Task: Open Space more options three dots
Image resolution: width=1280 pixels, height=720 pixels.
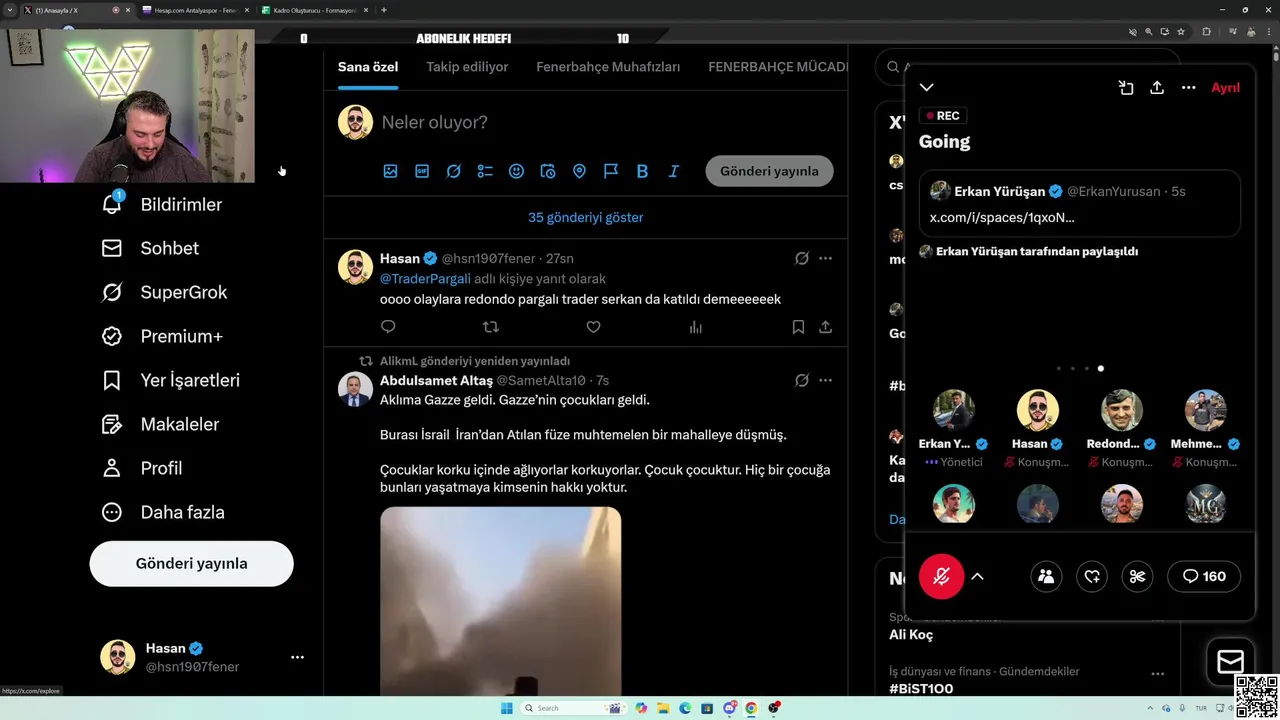Action: [x=1188, y=87]
